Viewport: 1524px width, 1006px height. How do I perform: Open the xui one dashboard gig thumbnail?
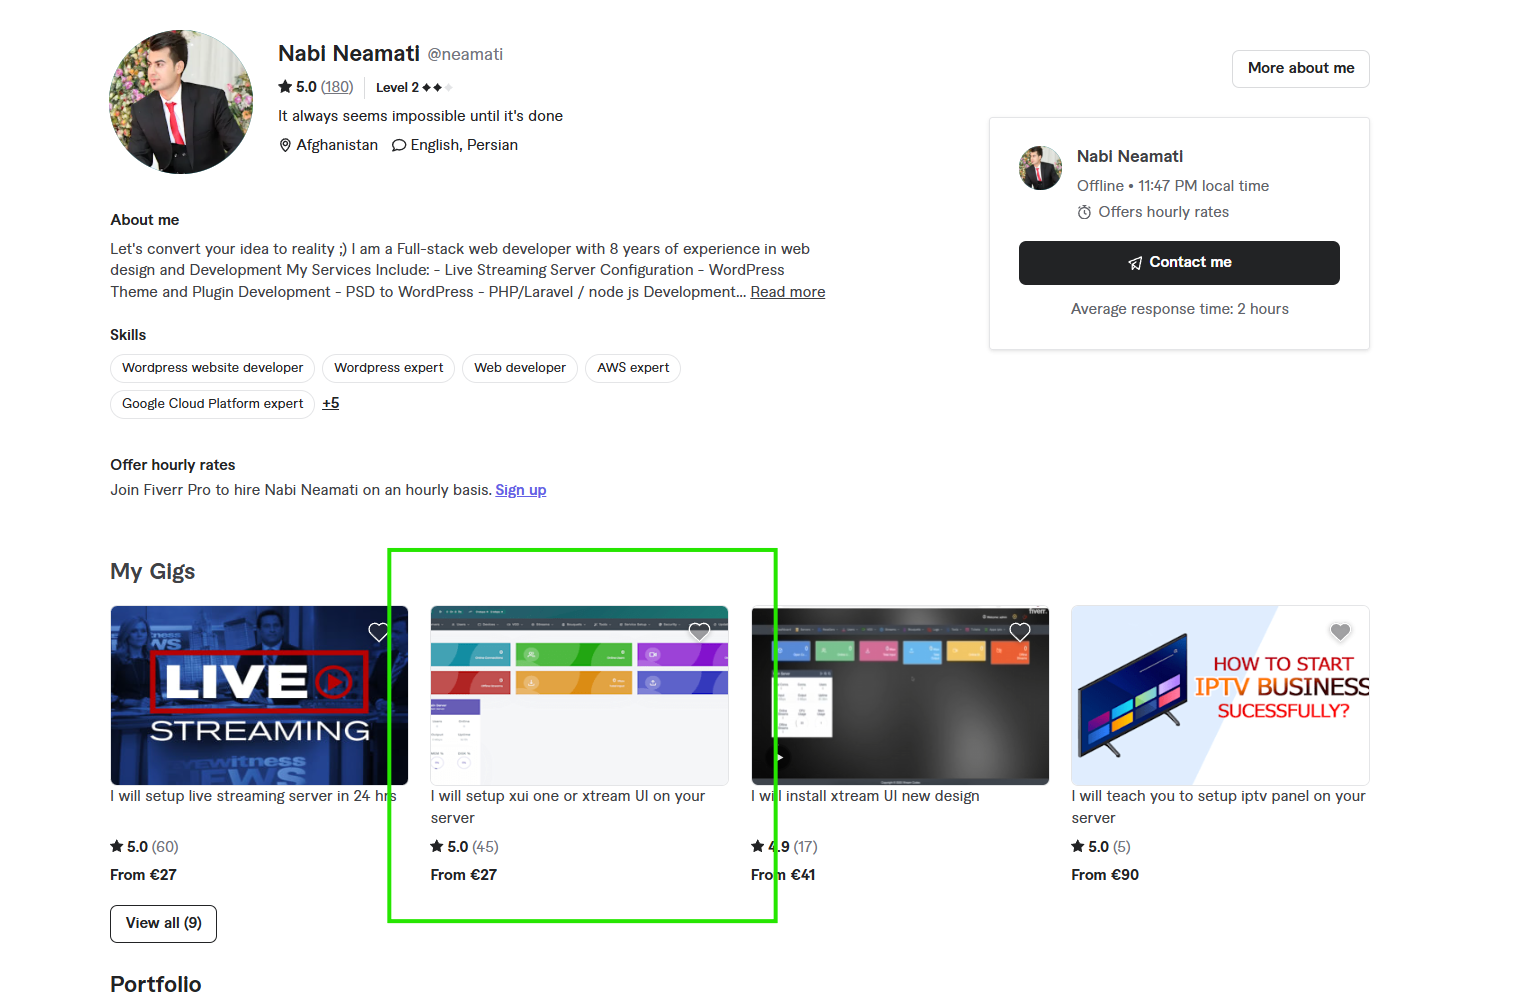(579, 695)
